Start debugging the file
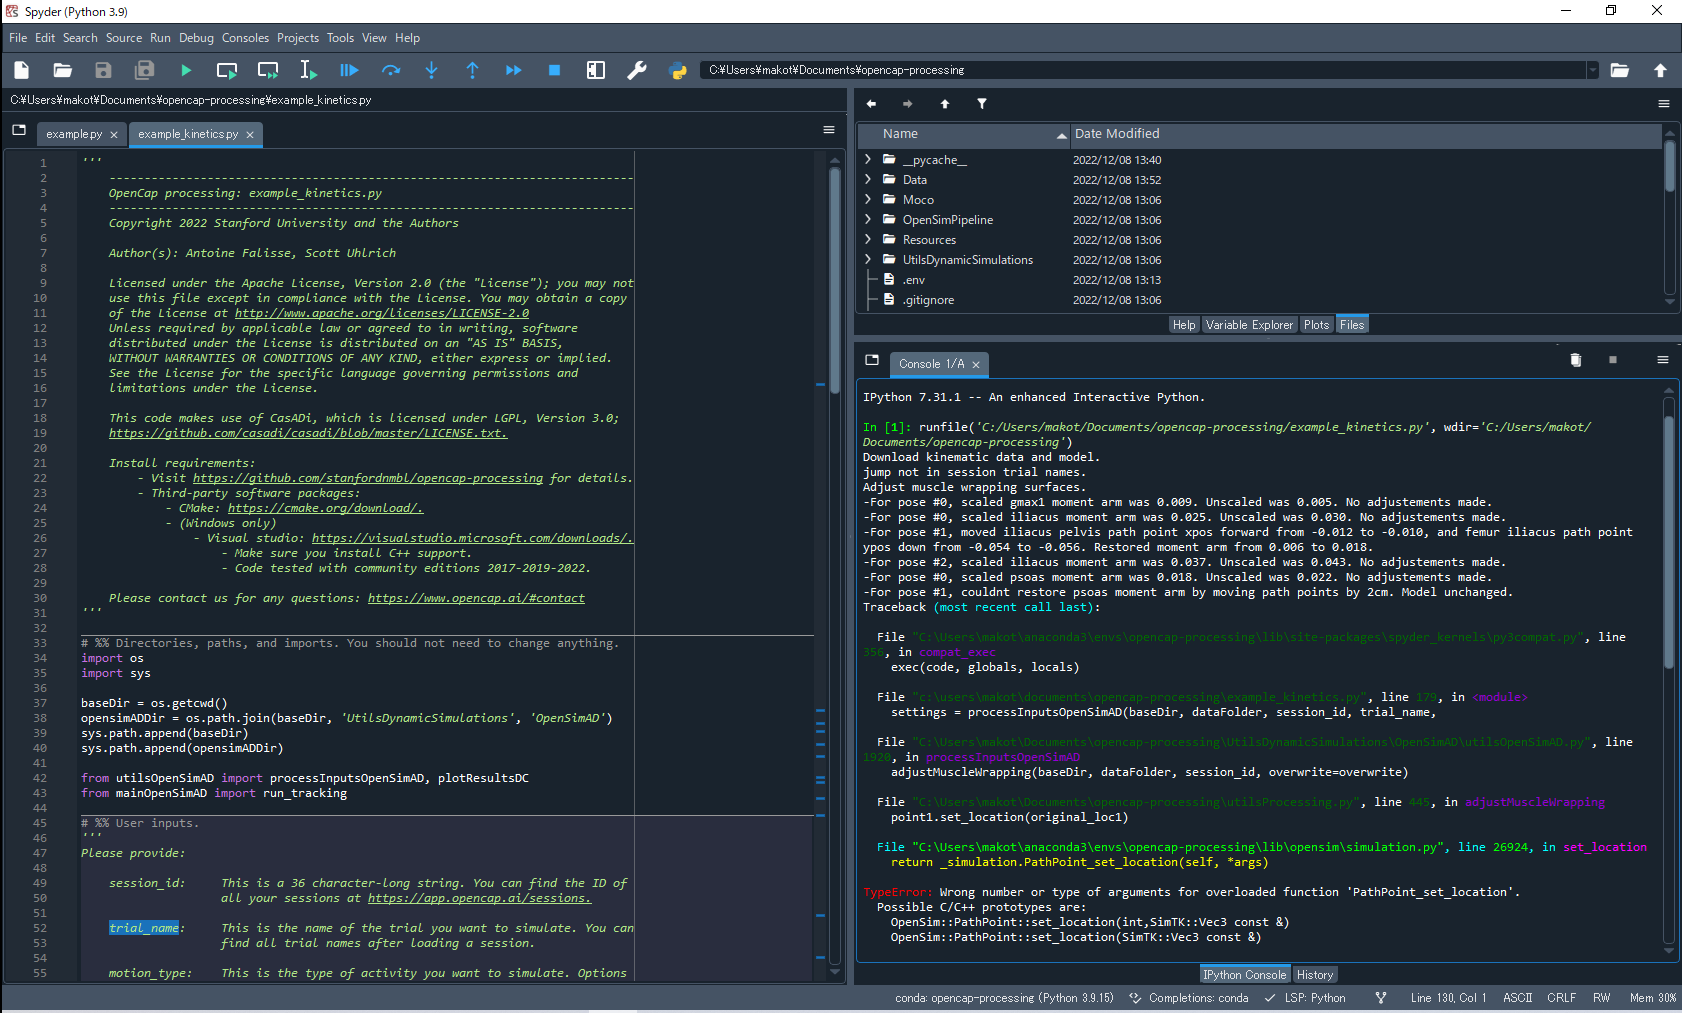 (x=349, y=70)
